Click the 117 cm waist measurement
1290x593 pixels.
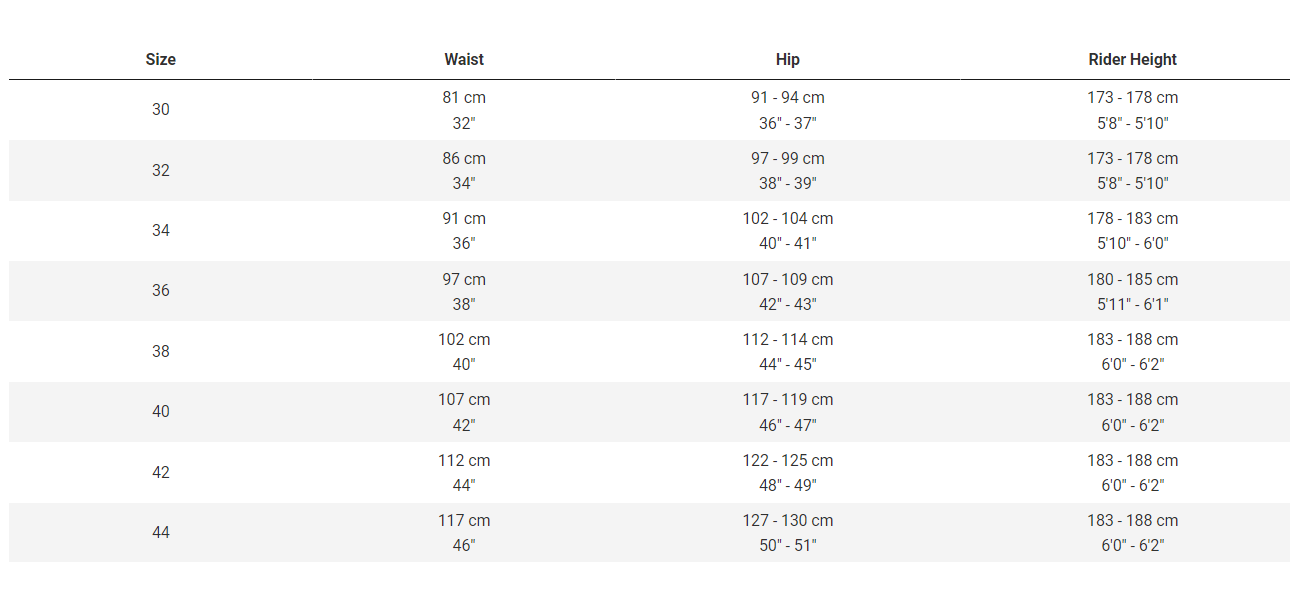(x=464, y=520)
